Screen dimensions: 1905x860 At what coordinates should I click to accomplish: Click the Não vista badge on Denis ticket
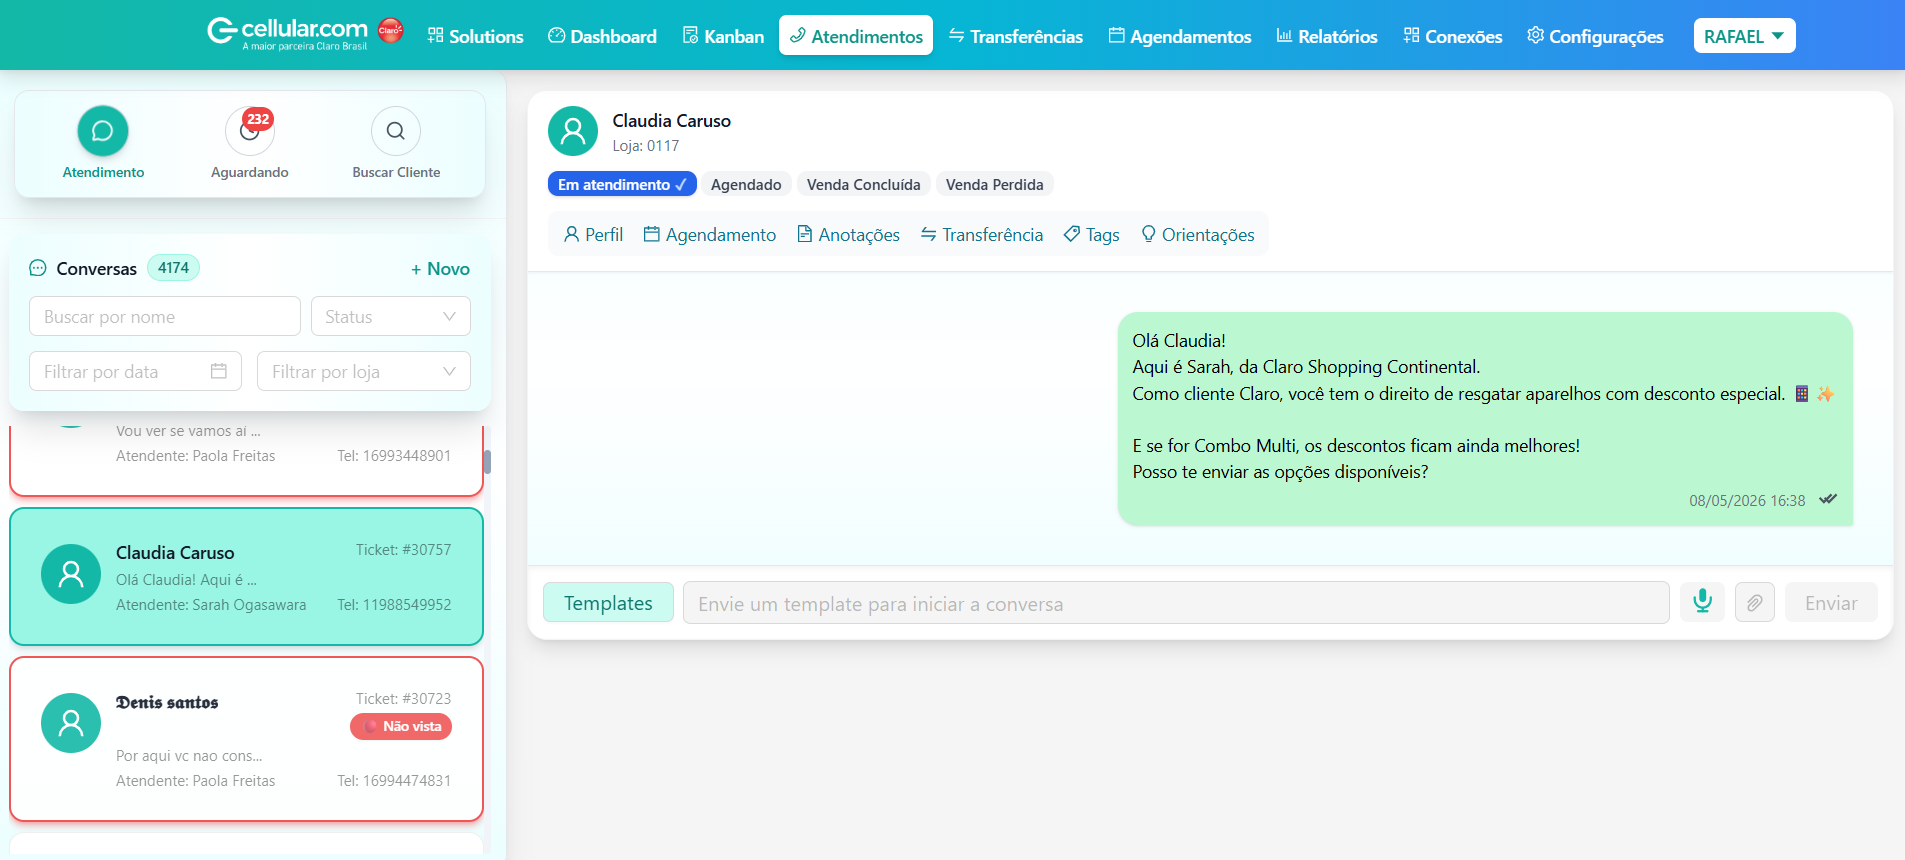(401, 726)
